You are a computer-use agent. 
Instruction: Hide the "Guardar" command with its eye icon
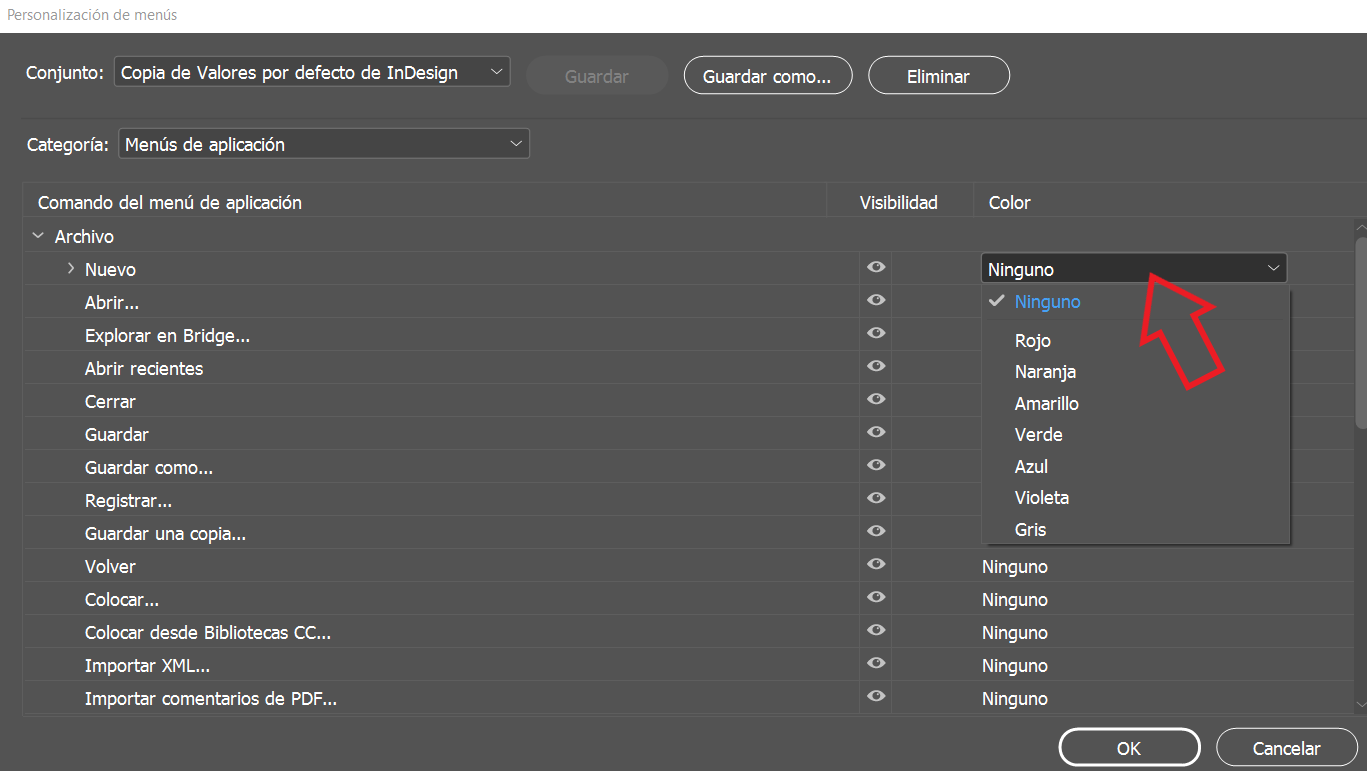click(875, 432)
